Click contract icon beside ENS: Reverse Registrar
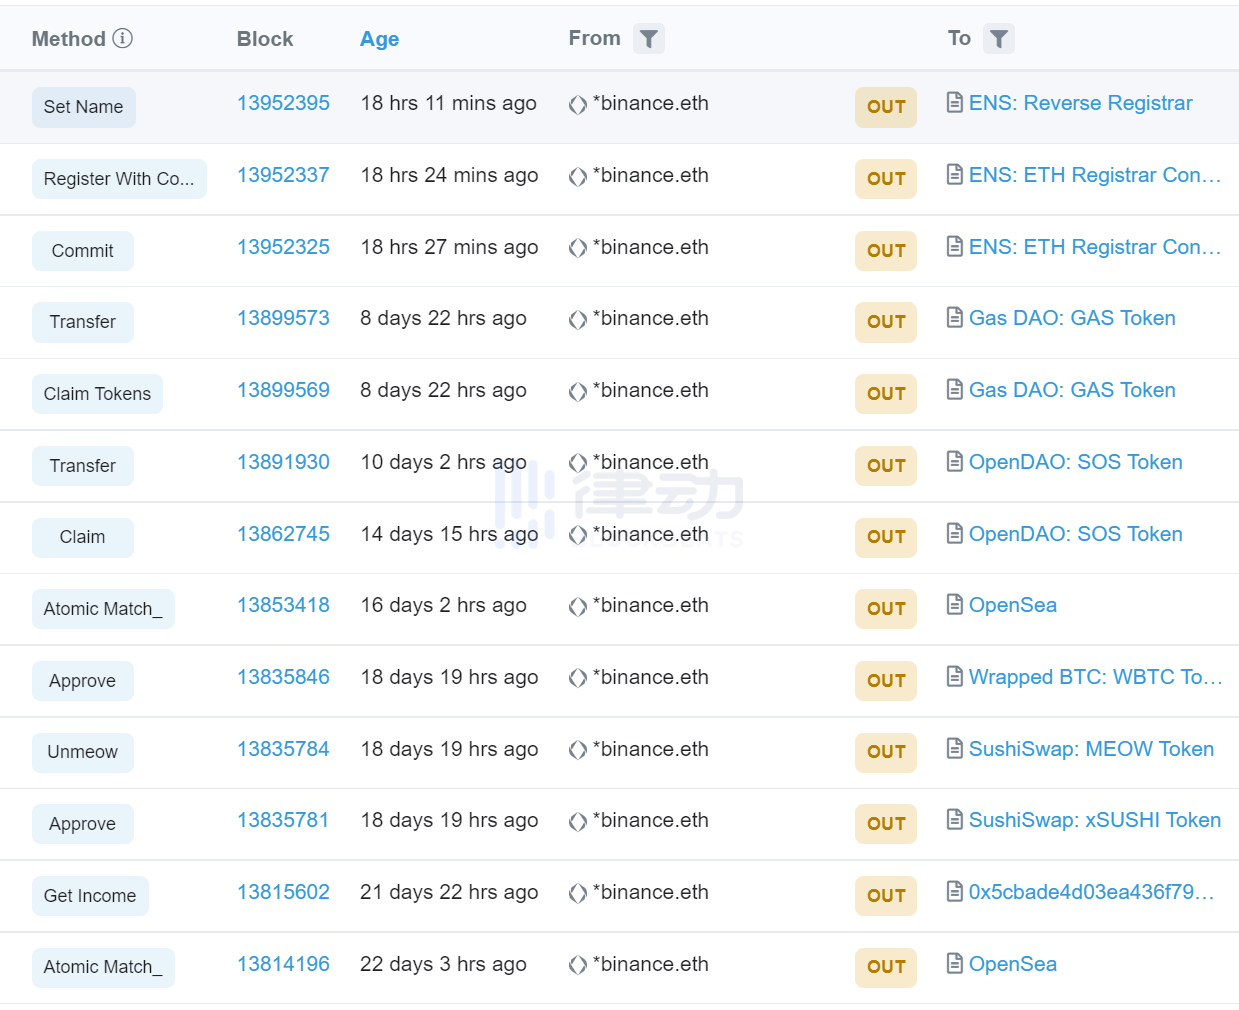This screenshot has height=1010, width=1239. 955,103
